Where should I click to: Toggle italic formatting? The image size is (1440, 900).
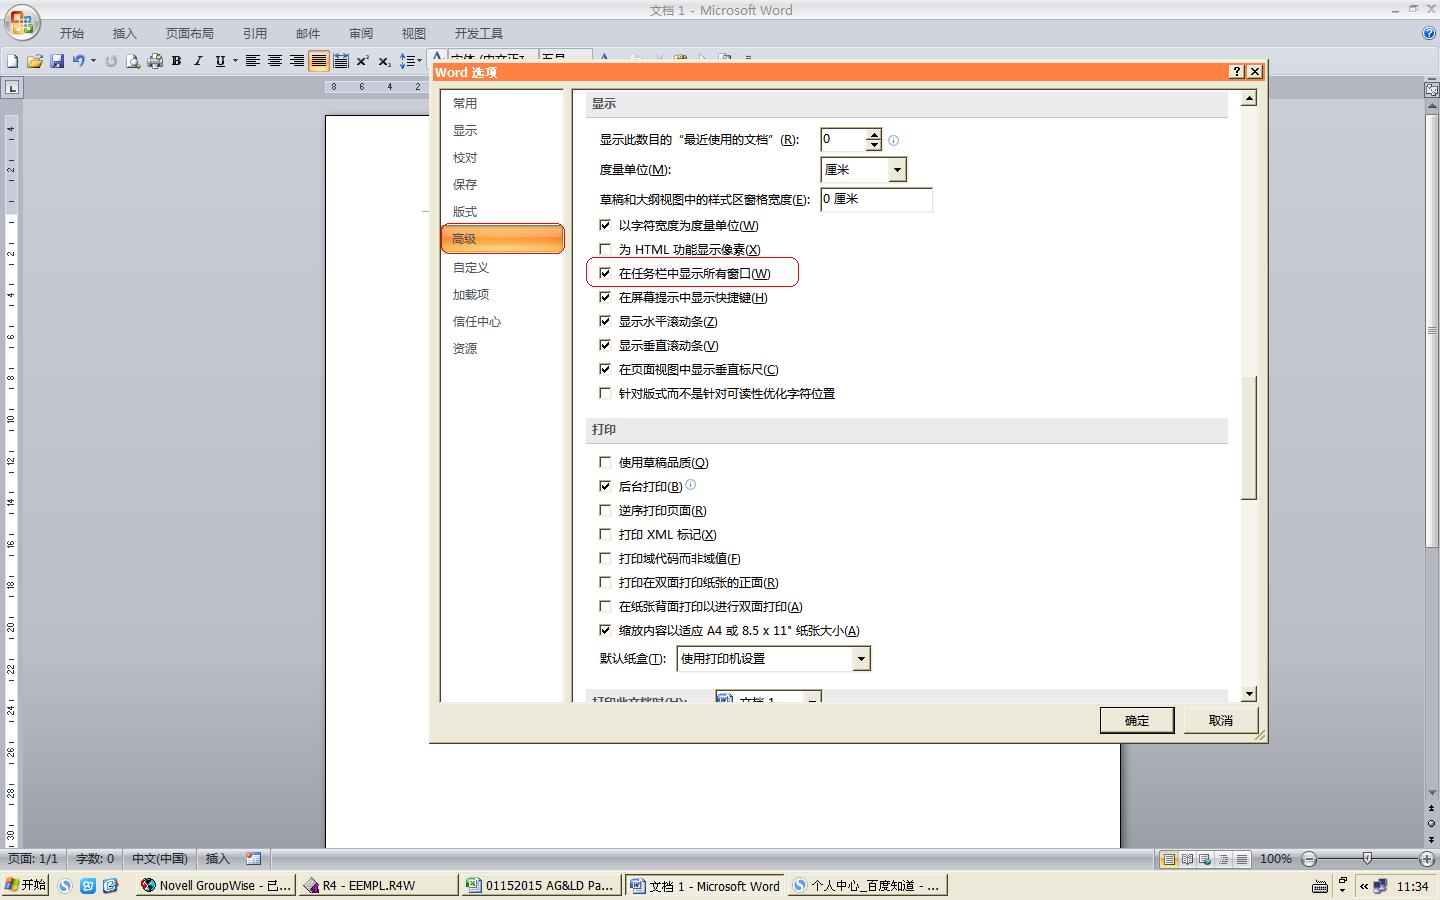coord(198,61)
